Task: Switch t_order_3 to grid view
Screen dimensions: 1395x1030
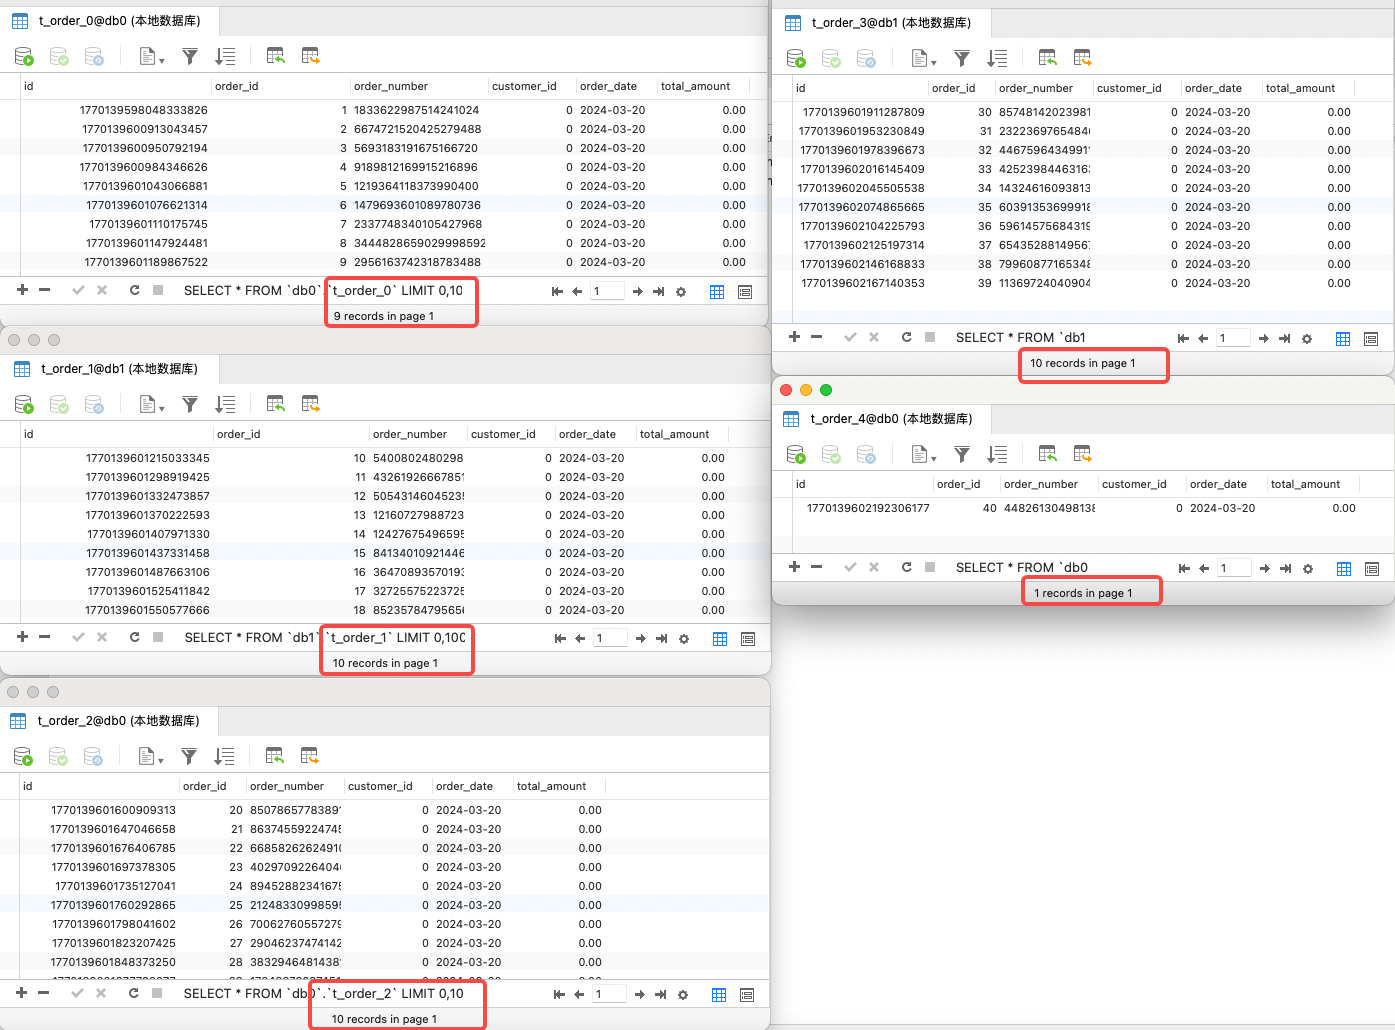Action: [x=1343, y=339]
